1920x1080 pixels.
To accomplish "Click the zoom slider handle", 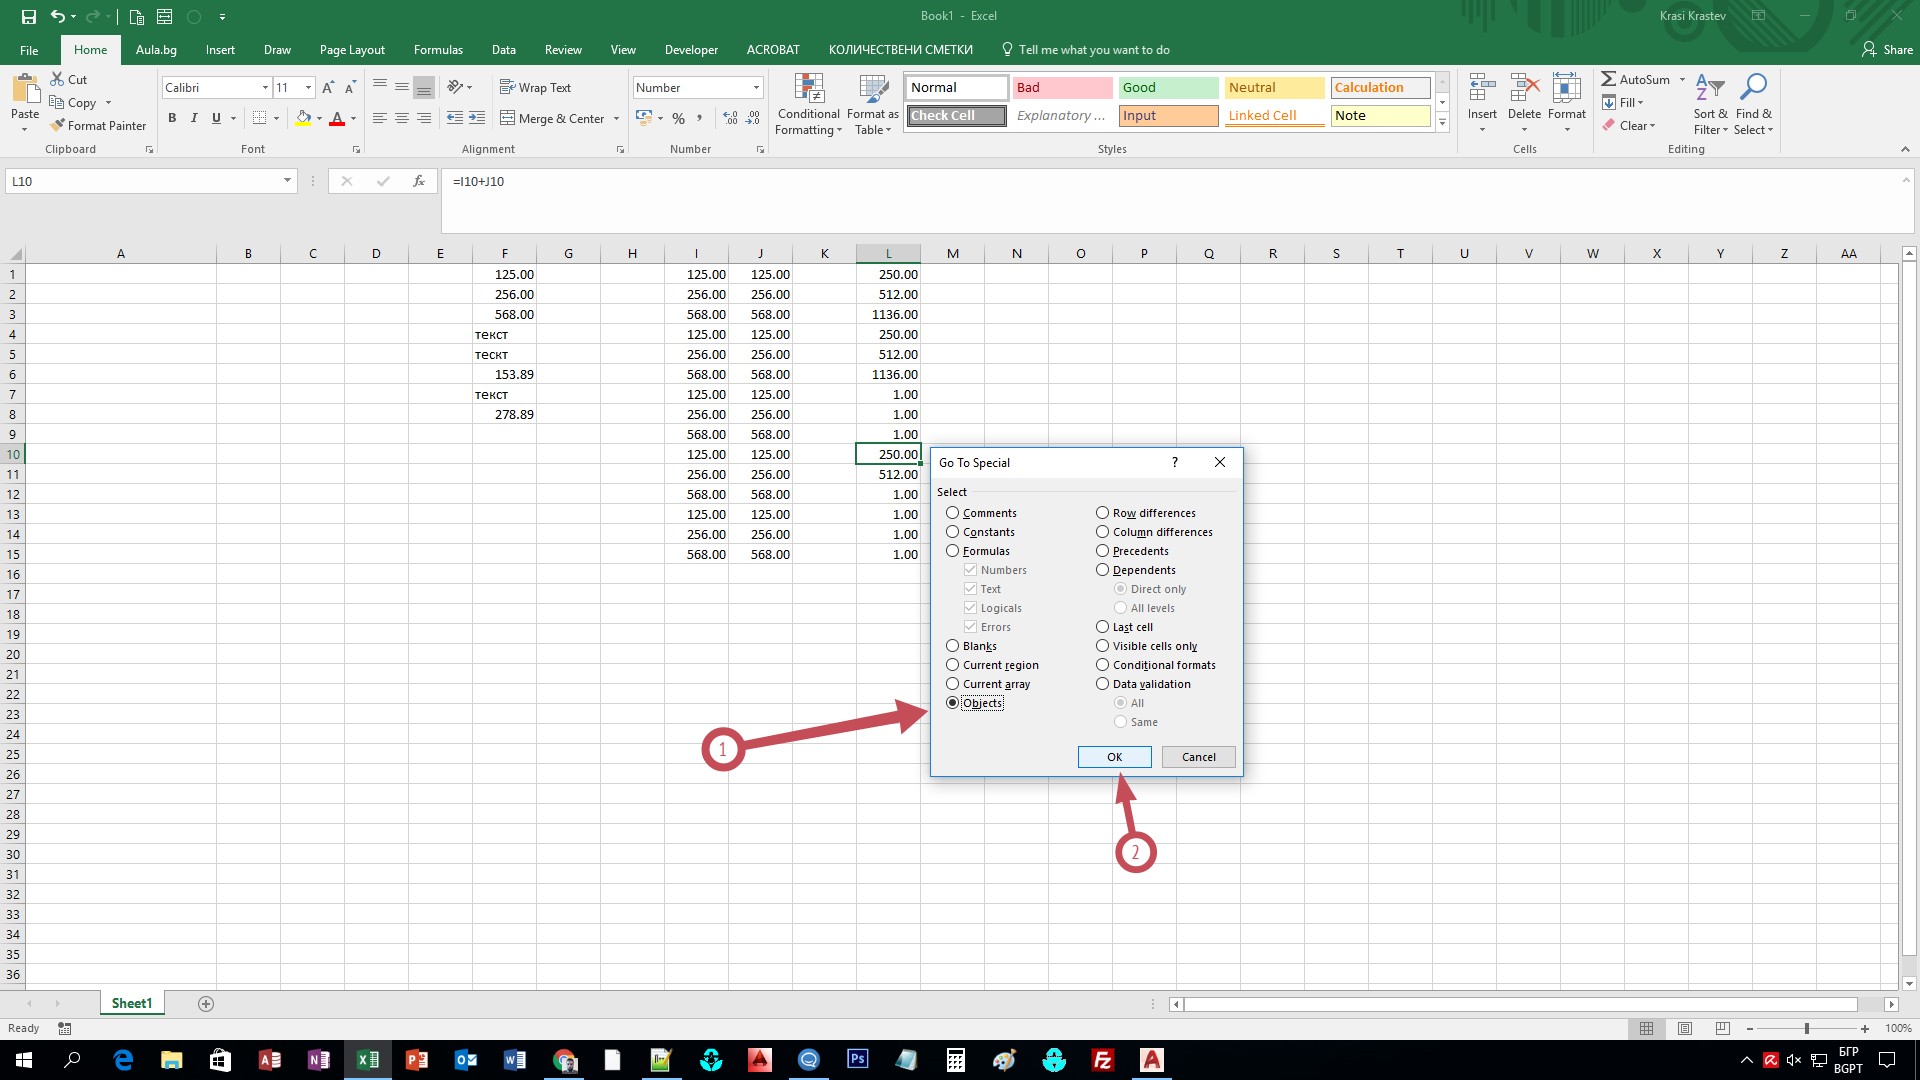I will (1806, 1028).
